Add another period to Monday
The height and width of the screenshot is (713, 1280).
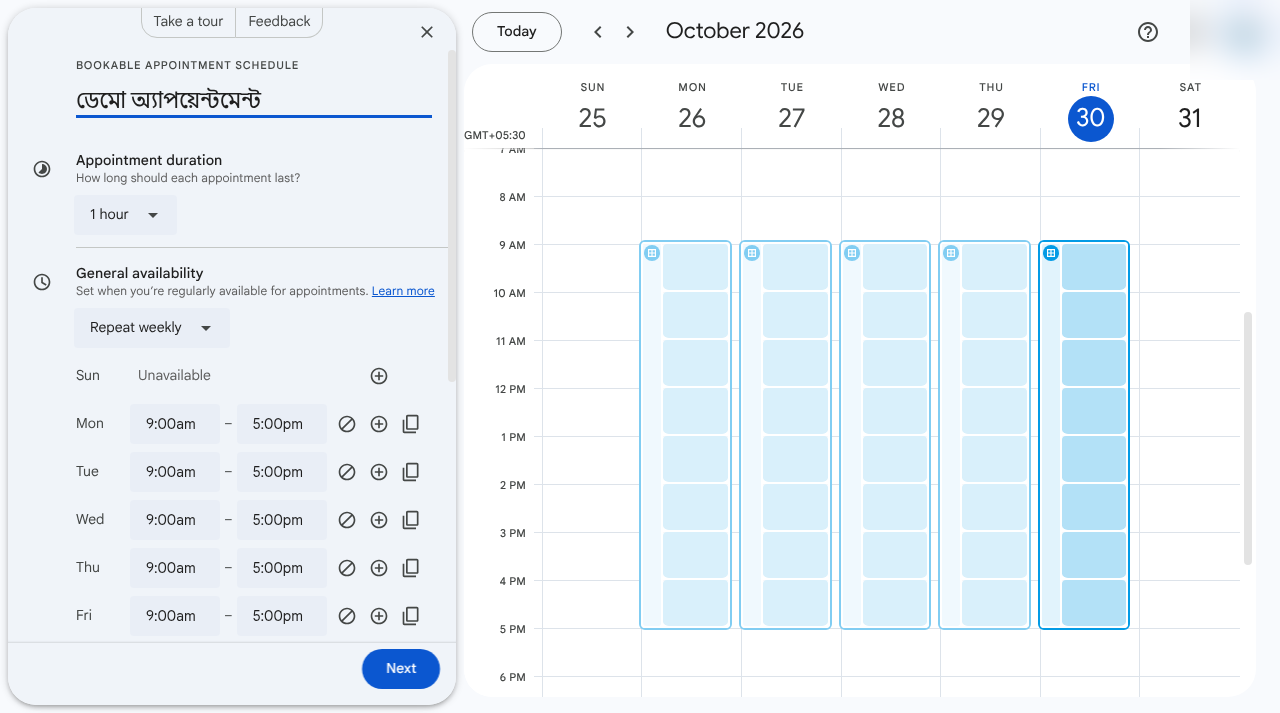pos(379,424)
